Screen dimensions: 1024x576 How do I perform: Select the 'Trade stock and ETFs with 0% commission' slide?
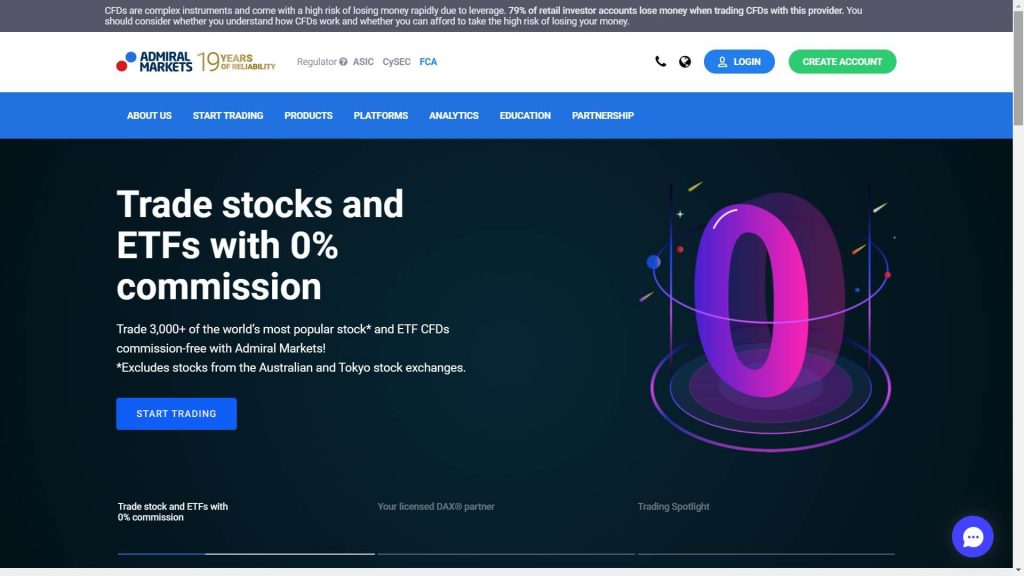click(172, 511)
